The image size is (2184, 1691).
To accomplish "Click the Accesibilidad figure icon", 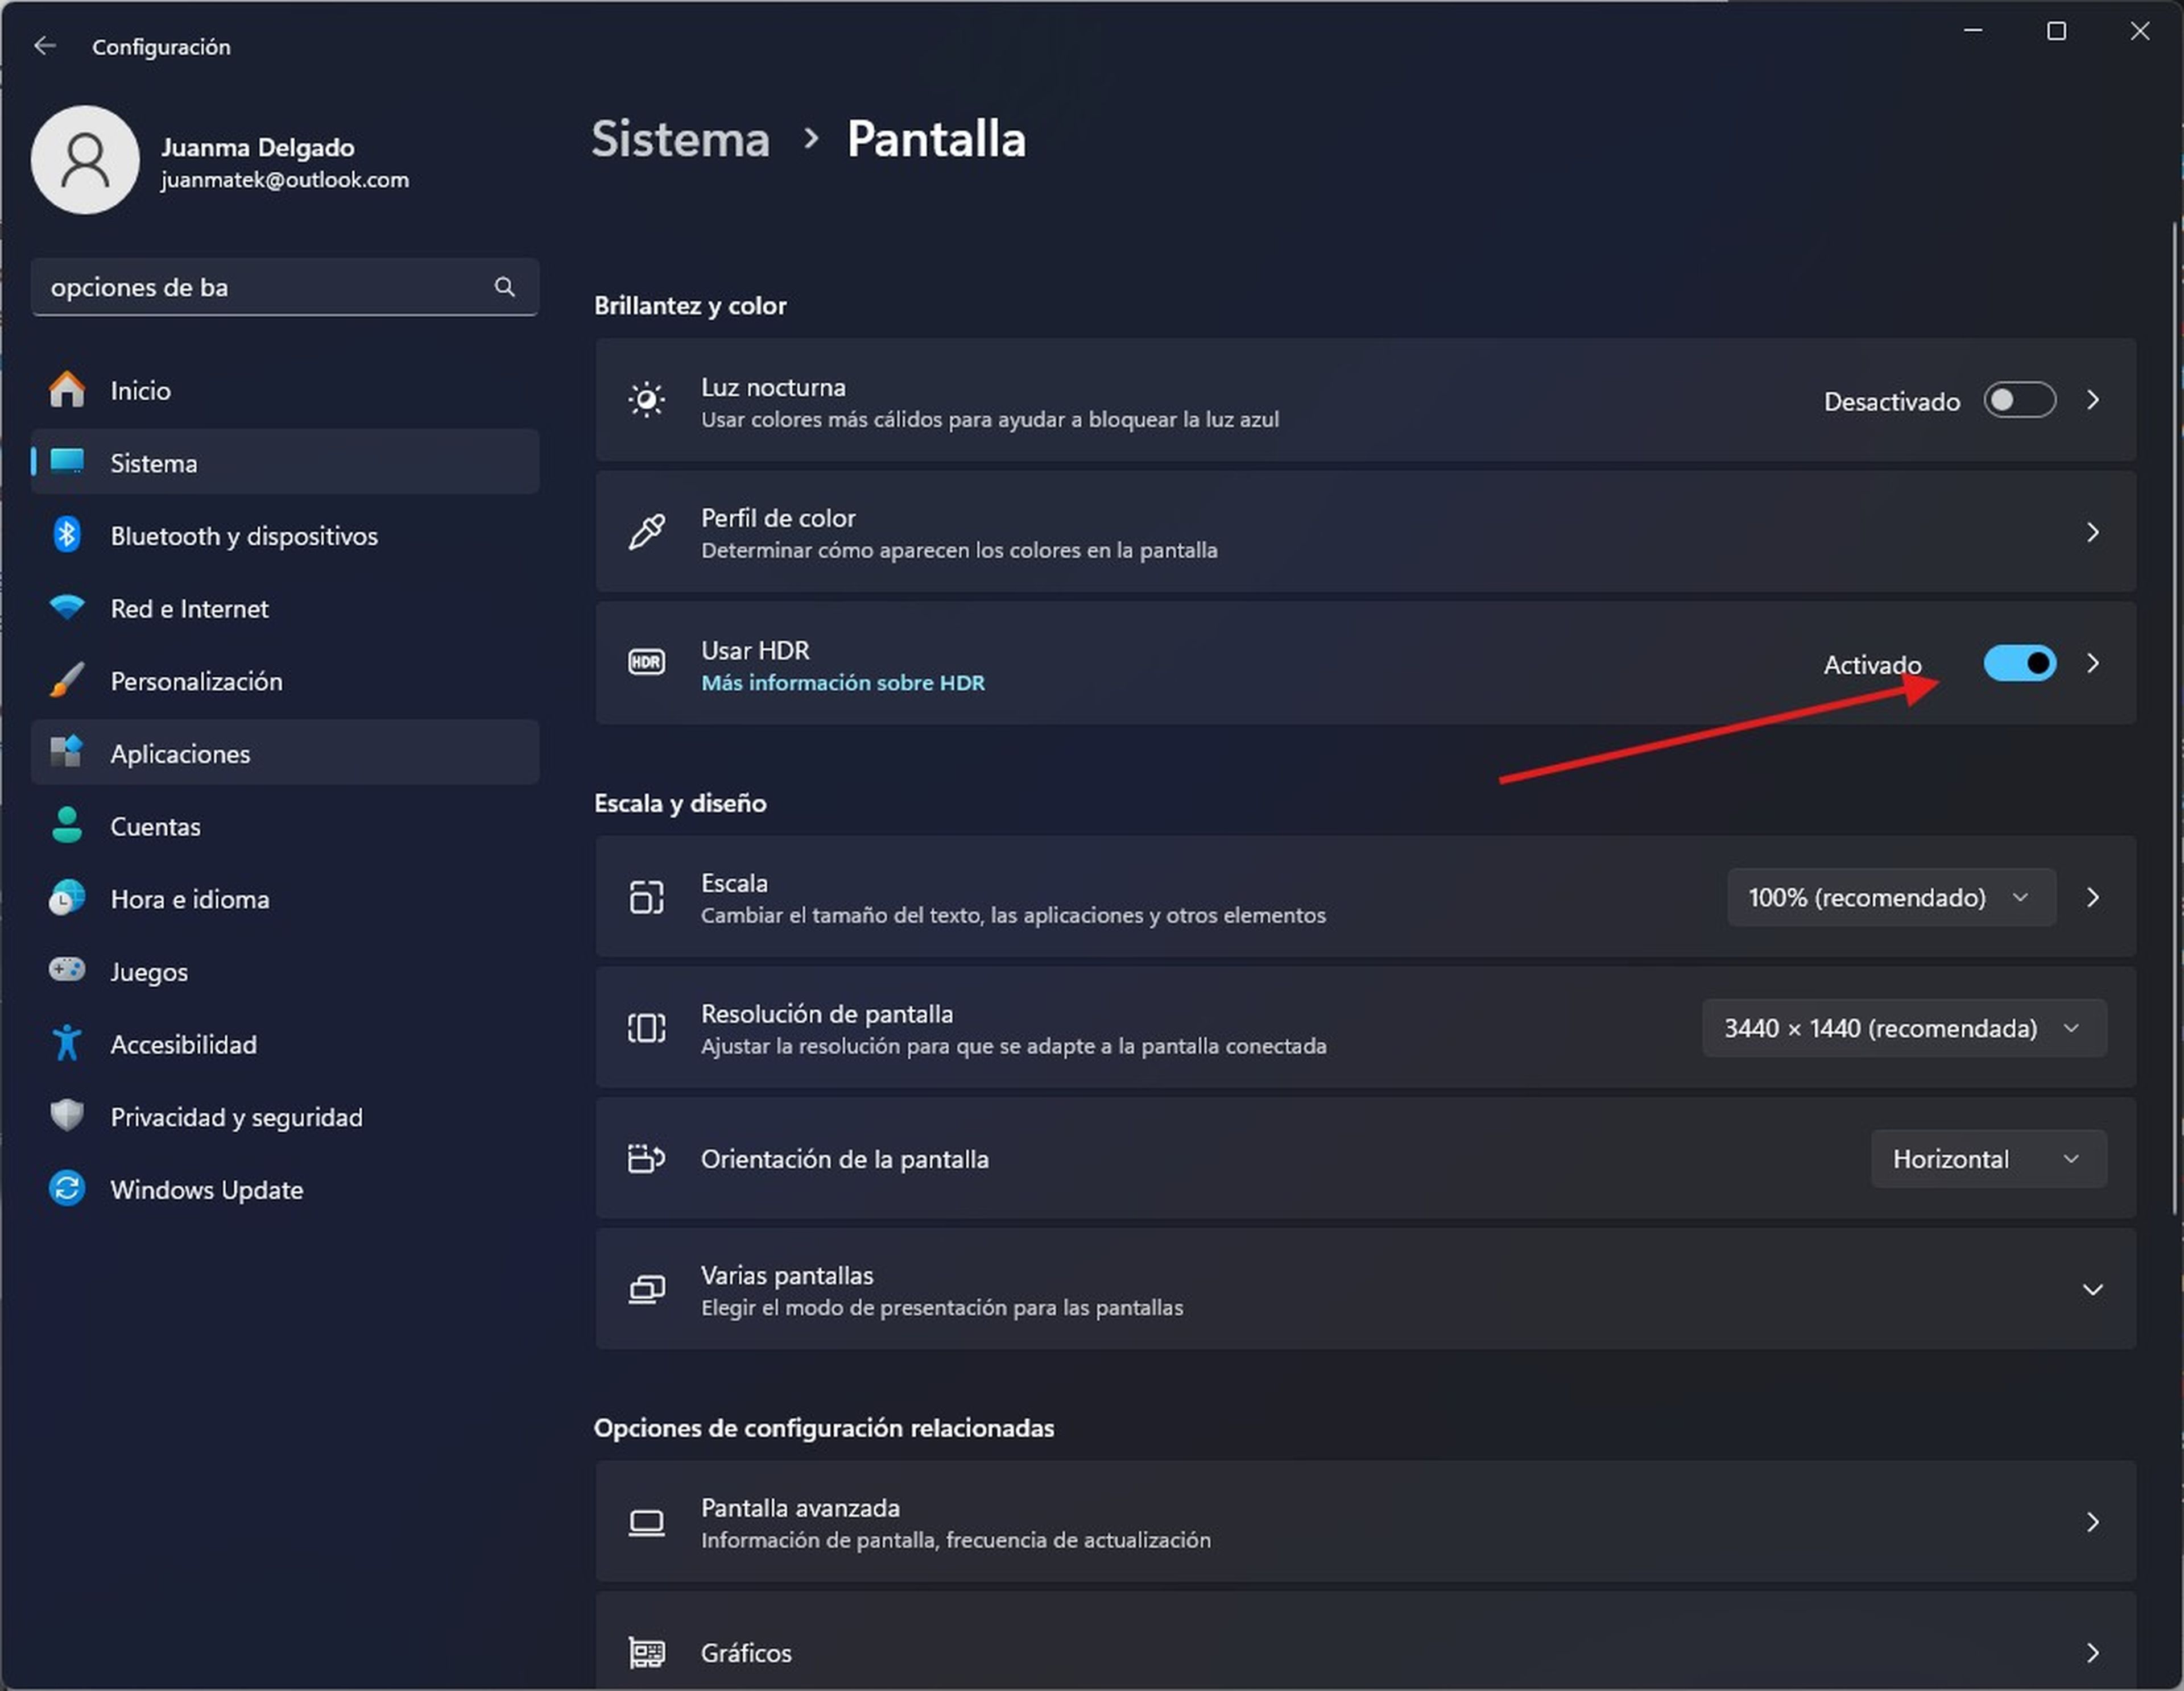I will tap(67, 1043).
